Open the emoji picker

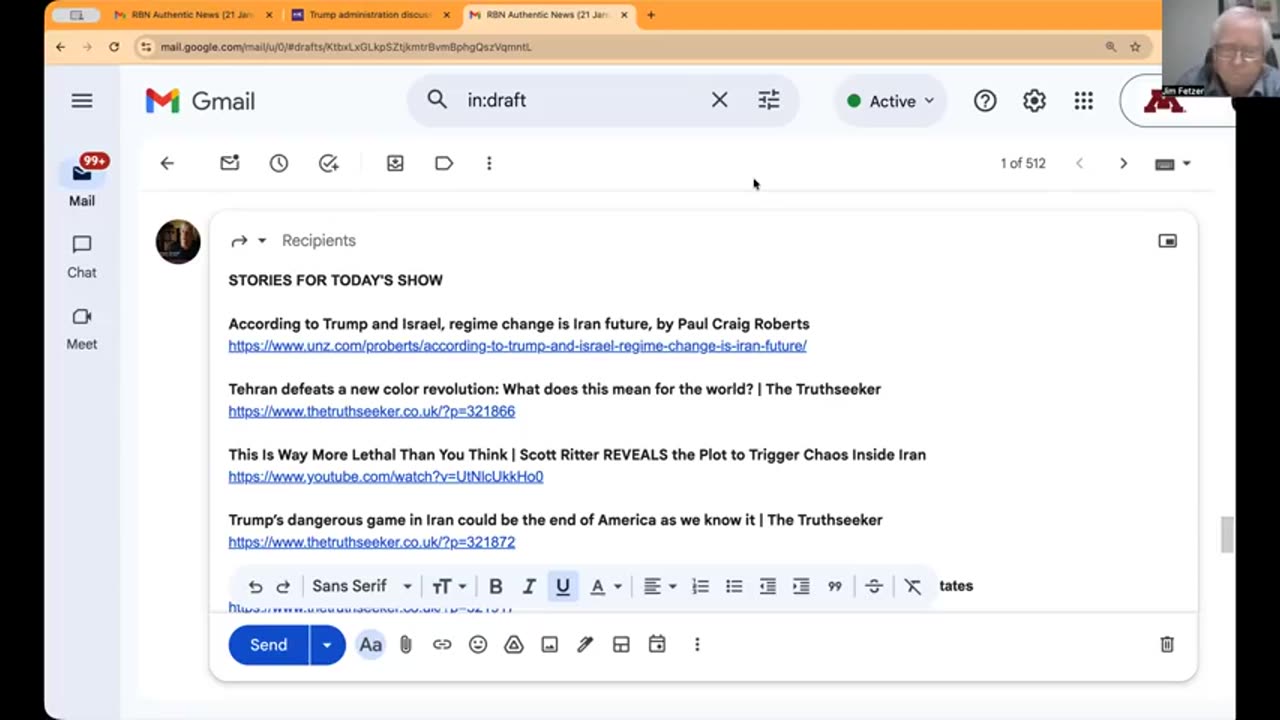coord(478,645)
